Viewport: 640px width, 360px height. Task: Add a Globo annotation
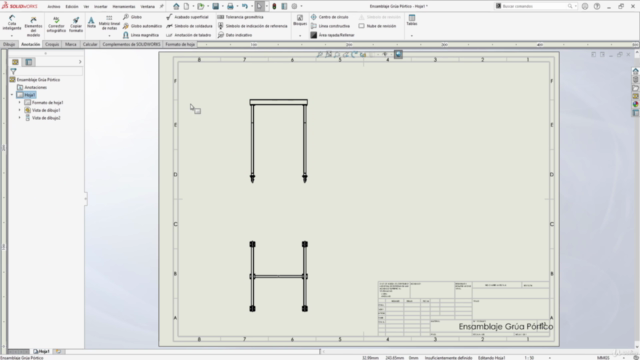click(x=132, y=17)
